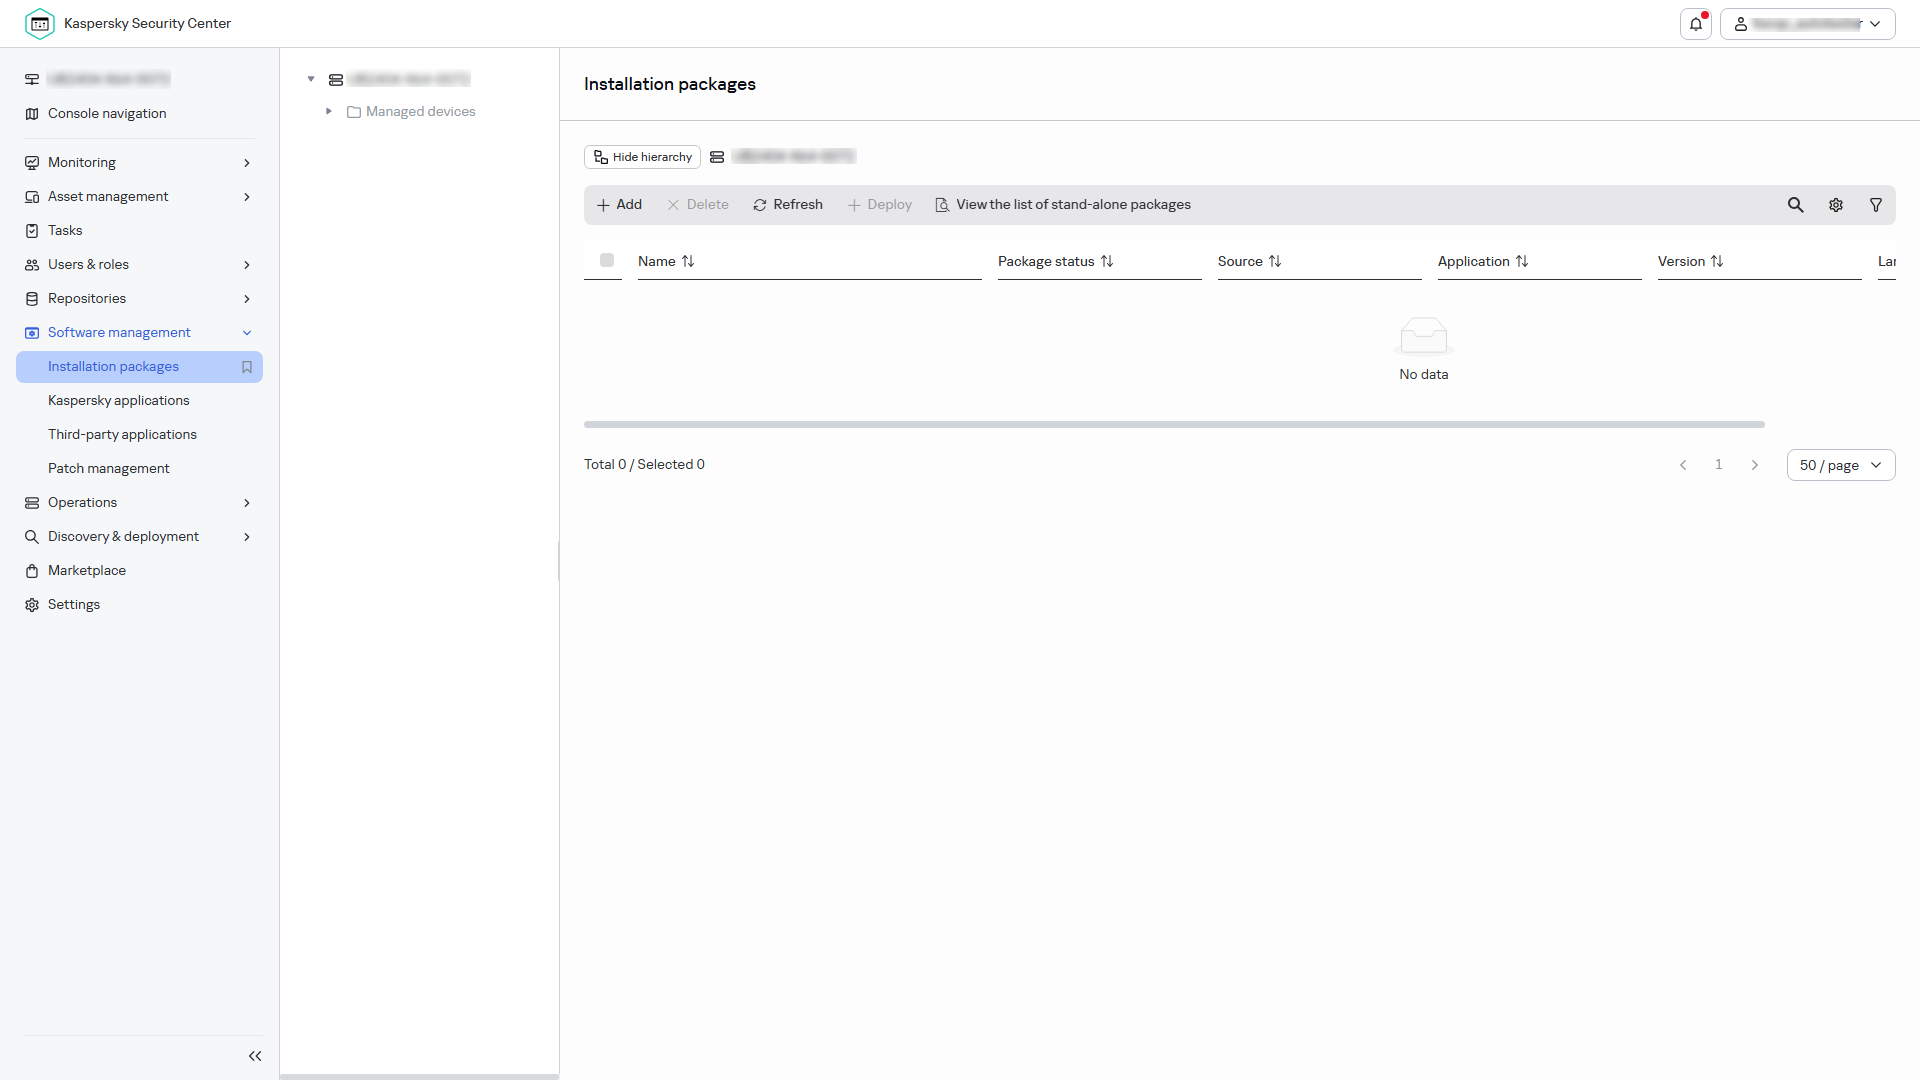Viewport: 1920px width, 1080px height.
Task: Sort by Package status column
Action: (x=1107, y=261)
